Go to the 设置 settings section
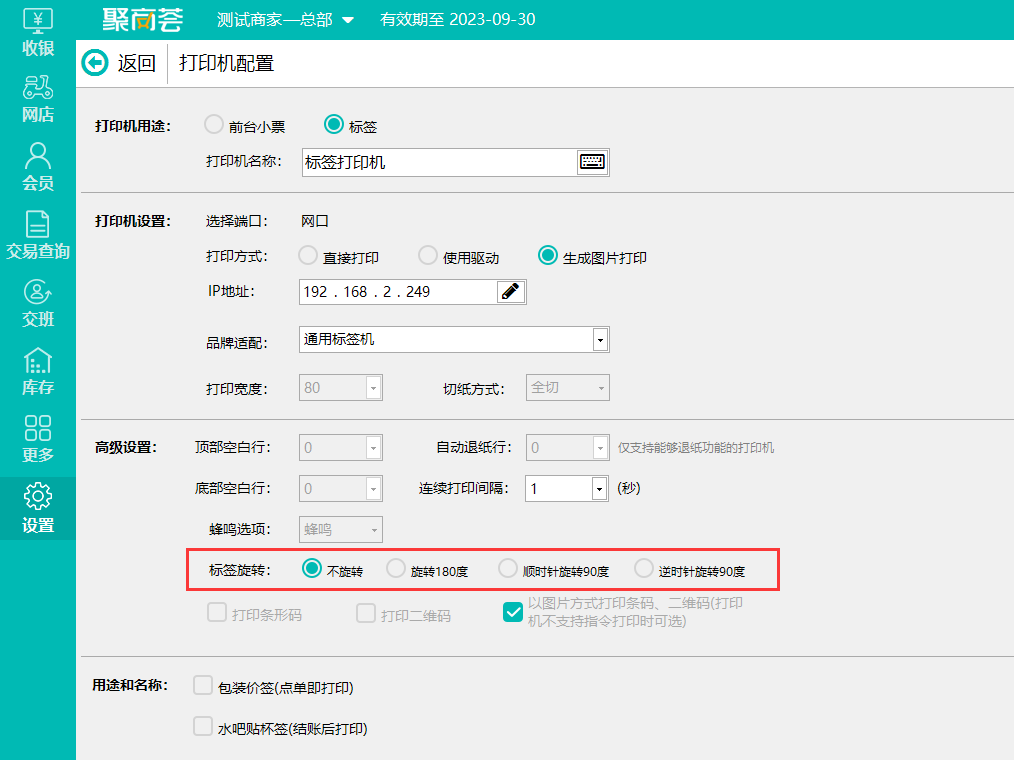 [38, 508]
